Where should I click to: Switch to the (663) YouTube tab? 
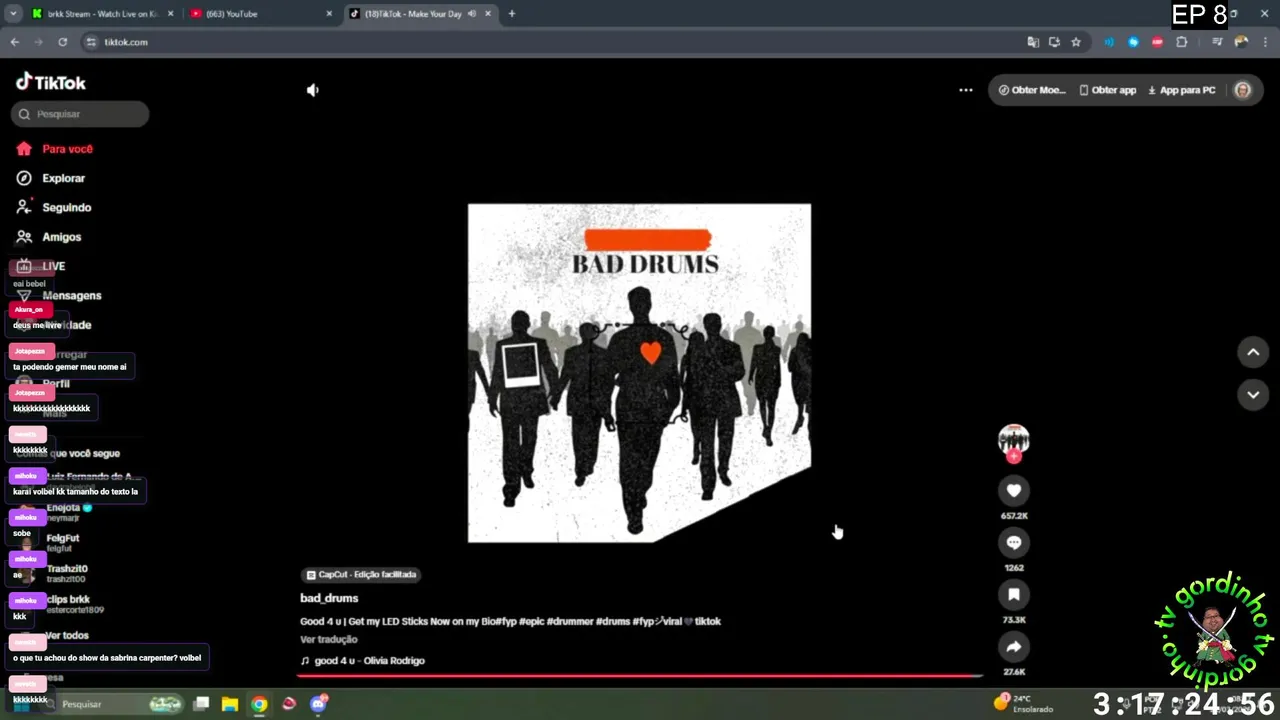262,14
